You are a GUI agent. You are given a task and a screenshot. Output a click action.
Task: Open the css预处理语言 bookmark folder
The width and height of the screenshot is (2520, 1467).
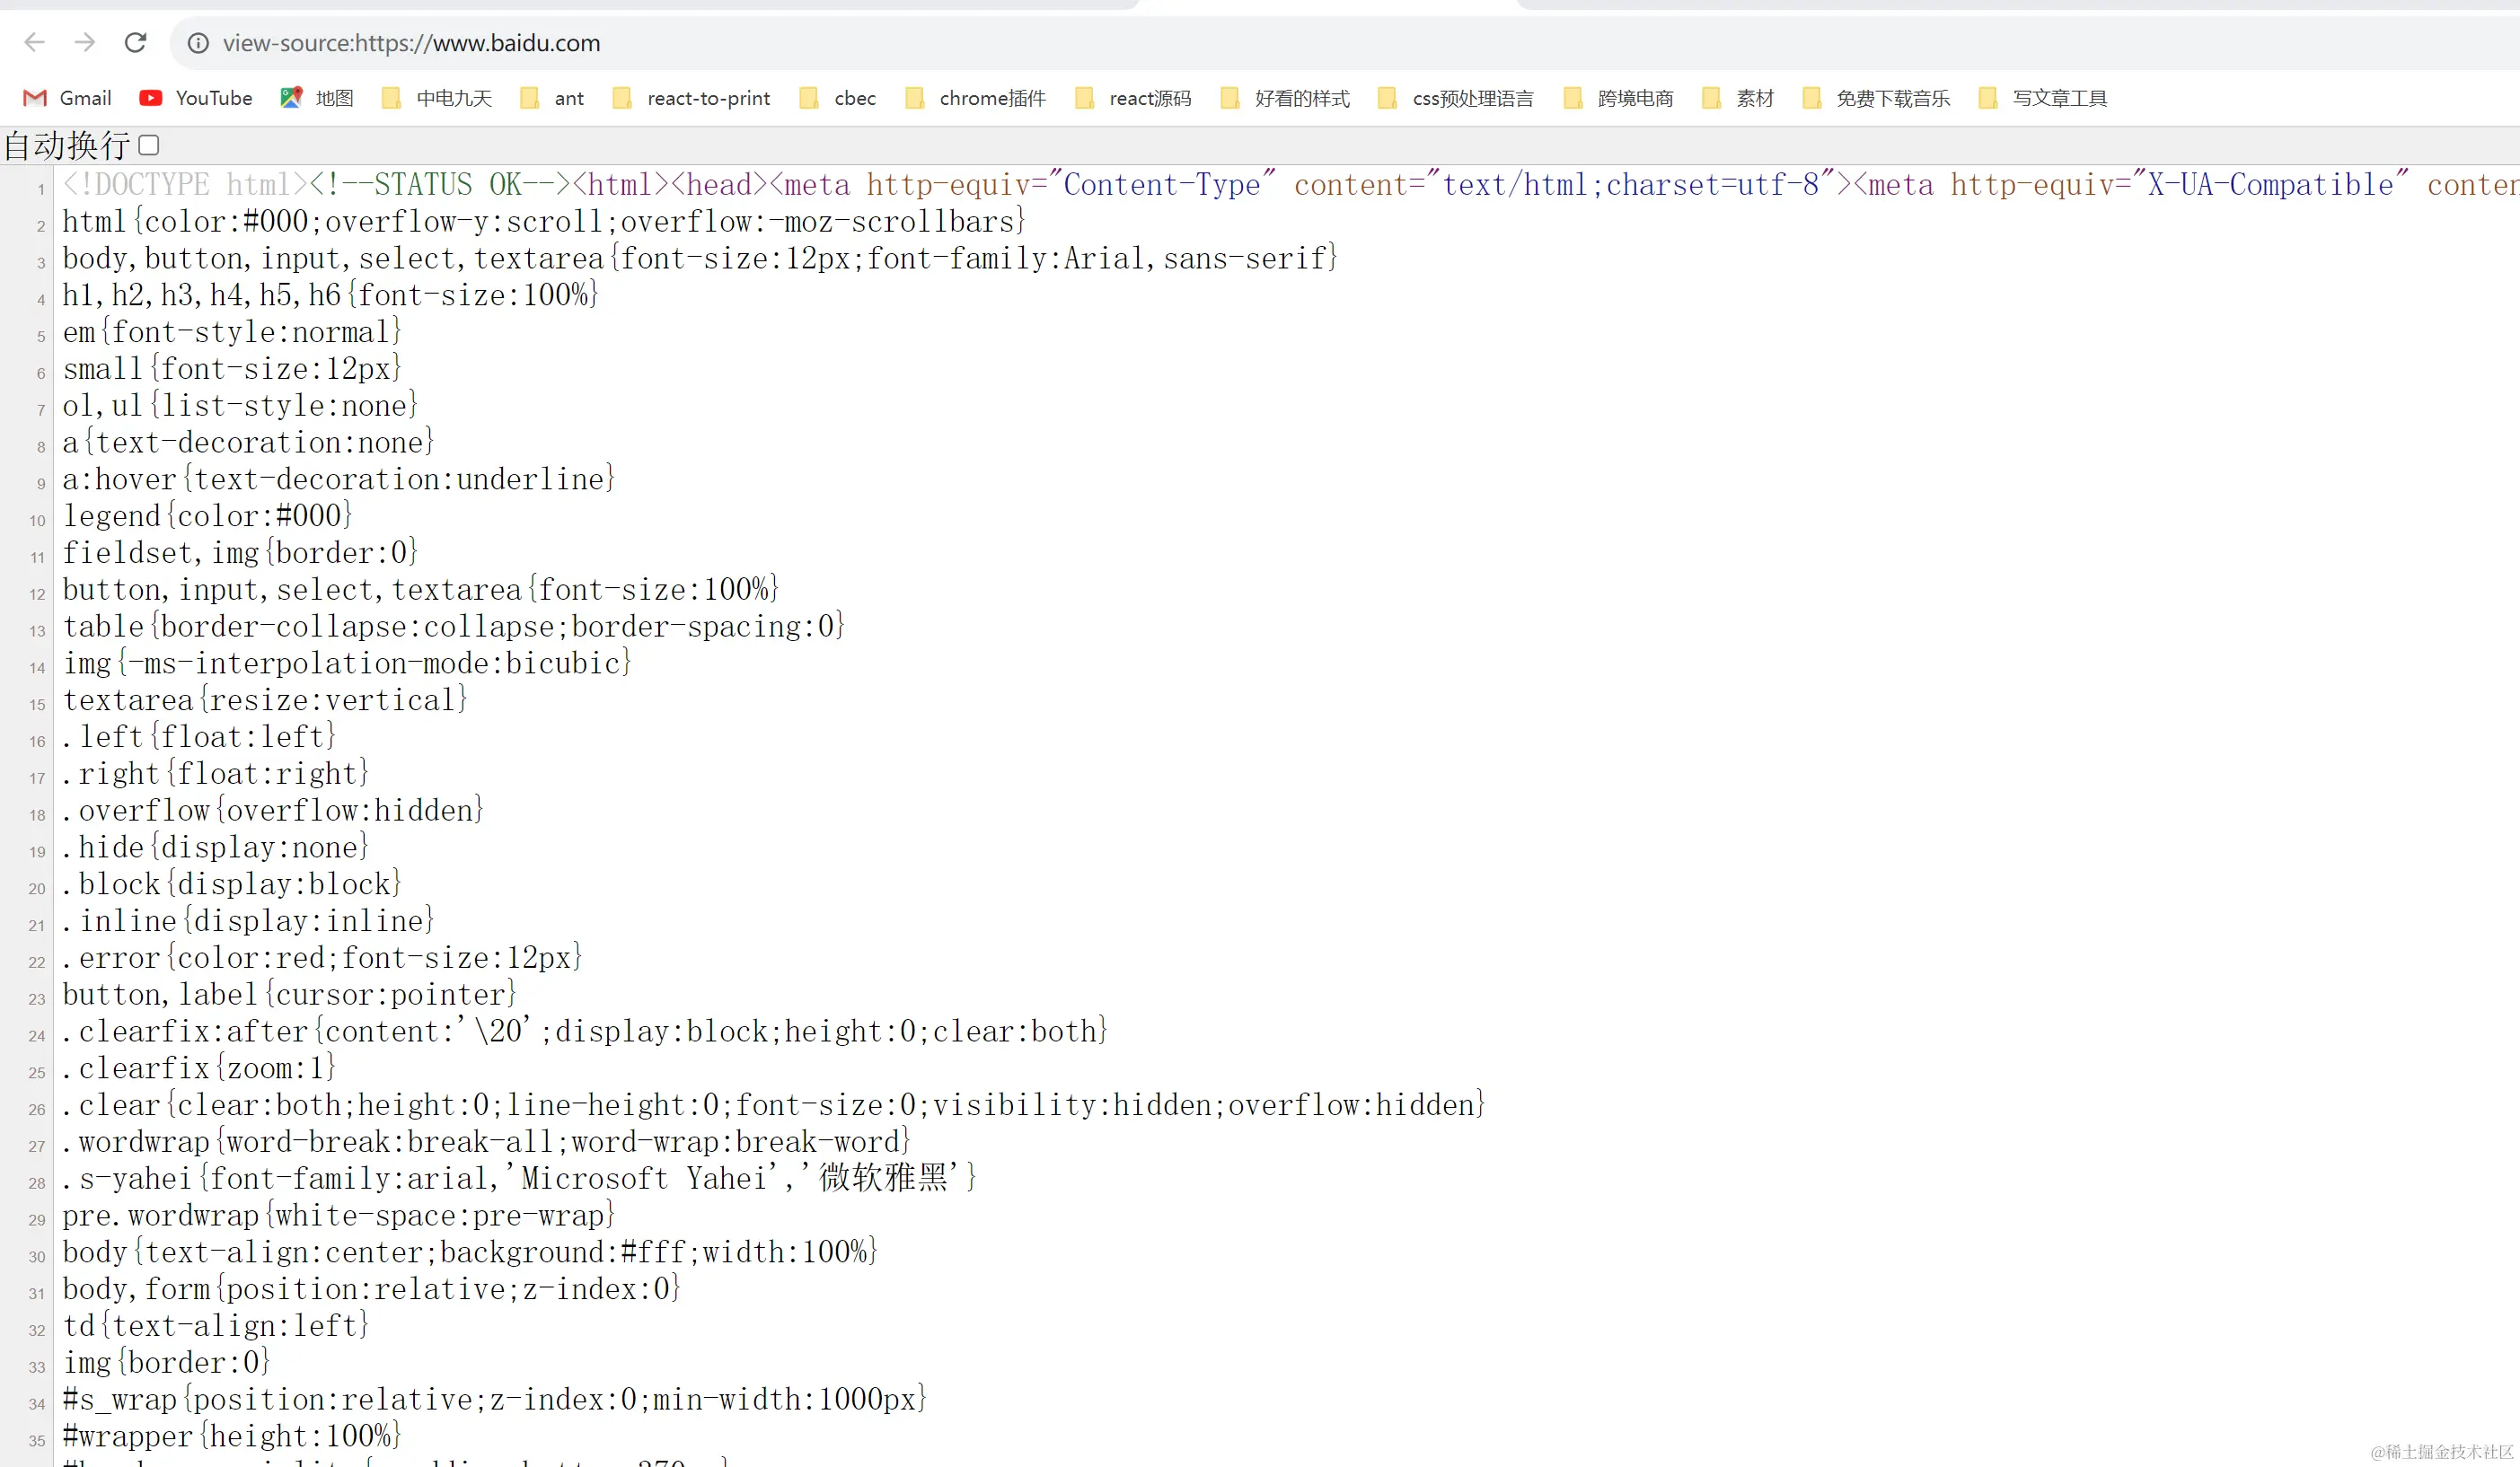point(1456,98)
